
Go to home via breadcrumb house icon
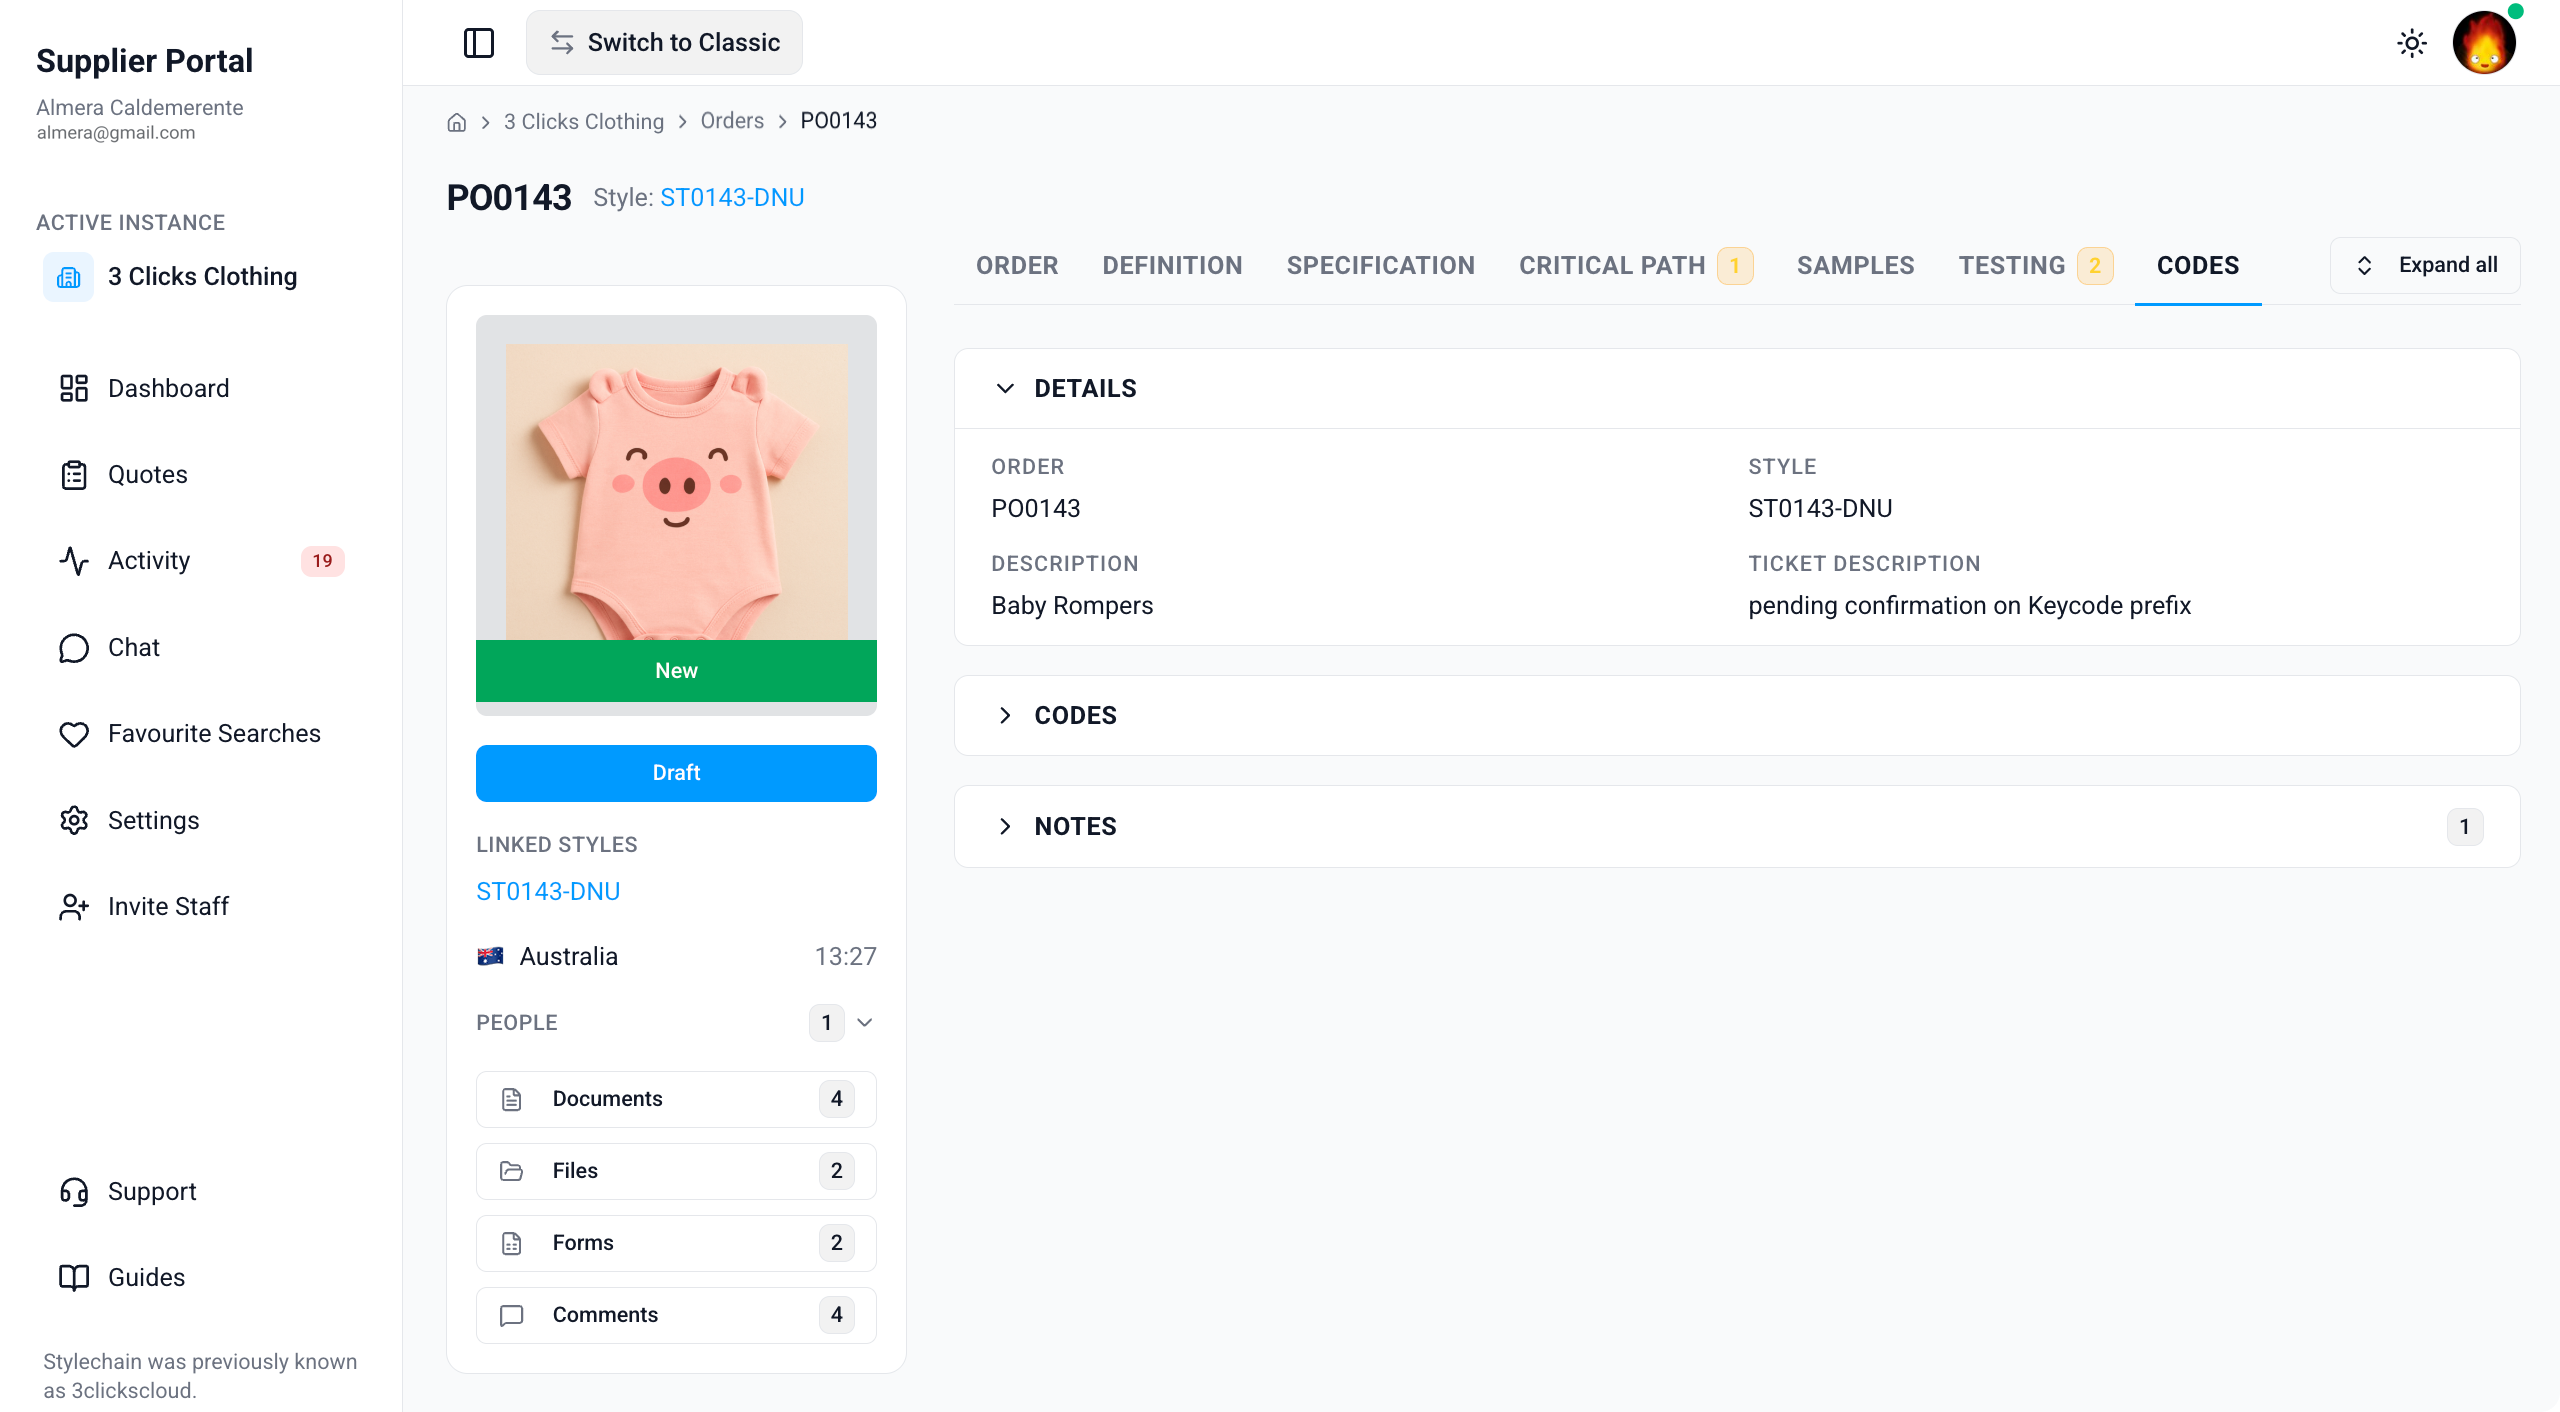(x=457, y=122)
